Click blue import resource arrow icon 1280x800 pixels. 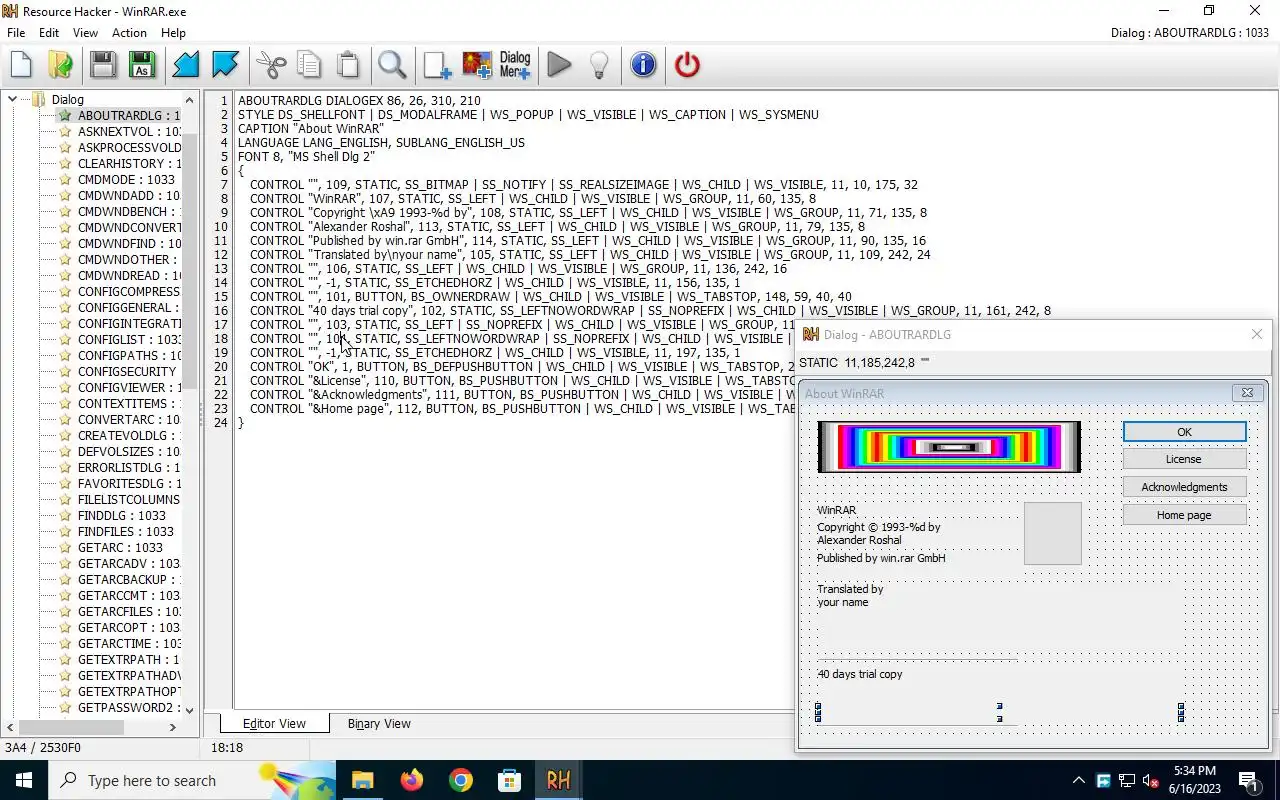pos(186,65)
